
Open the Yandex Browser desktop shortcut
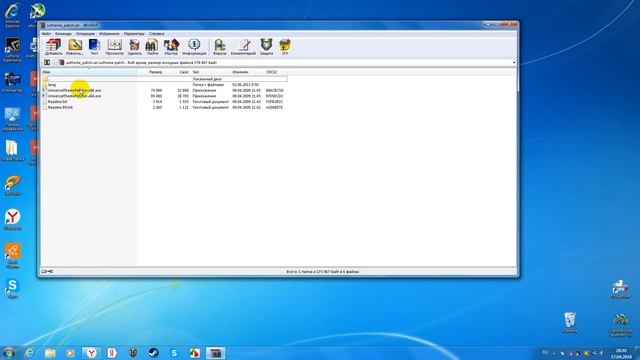tap(12, 220)
